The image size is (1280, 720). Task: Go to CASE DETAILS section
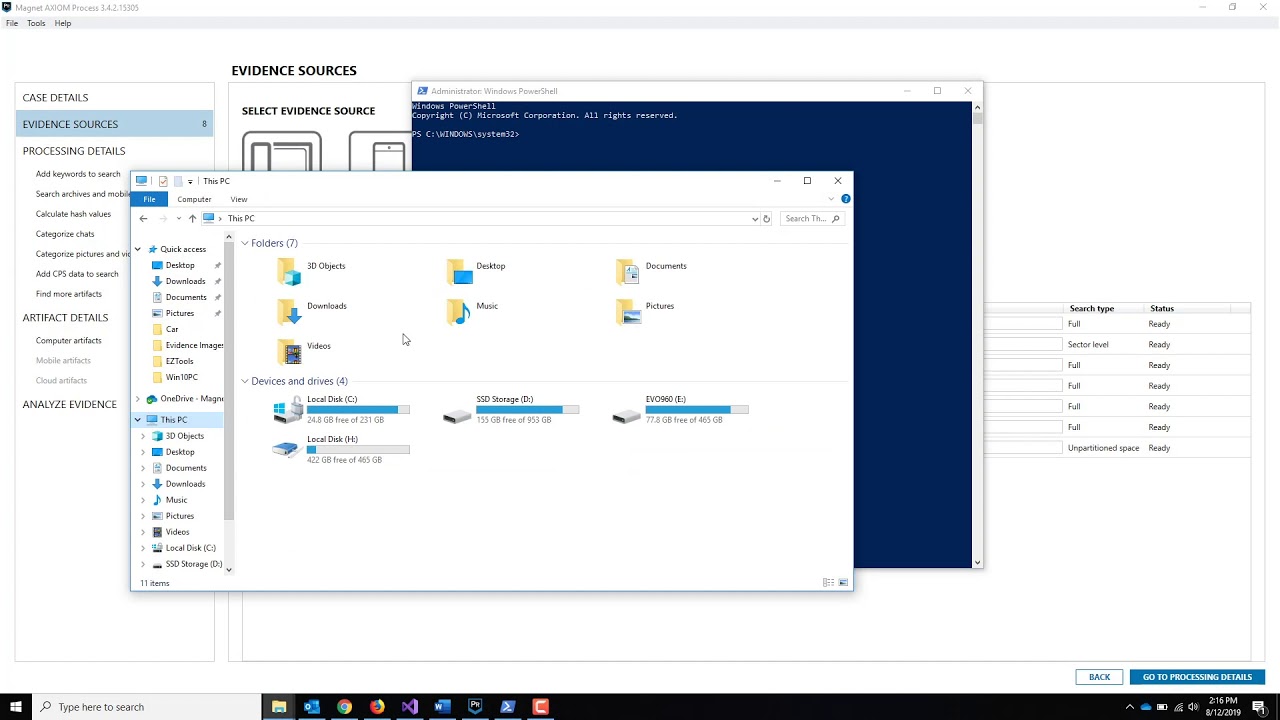coord(56,97)
